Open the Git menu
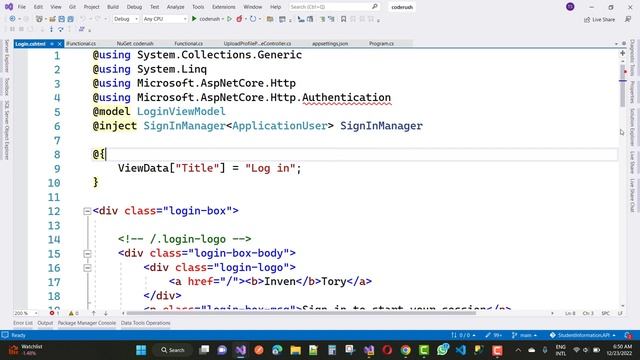640x360 pixels. [72, 7]
